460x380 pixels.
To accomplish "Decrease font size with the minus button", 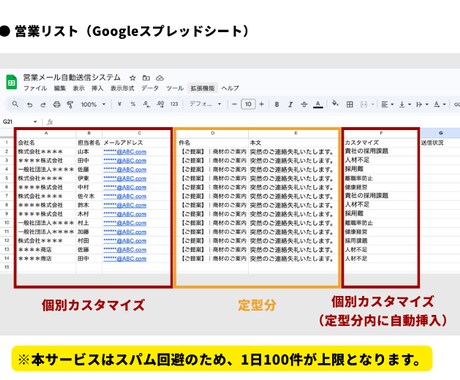I will [x=234, y=104].
